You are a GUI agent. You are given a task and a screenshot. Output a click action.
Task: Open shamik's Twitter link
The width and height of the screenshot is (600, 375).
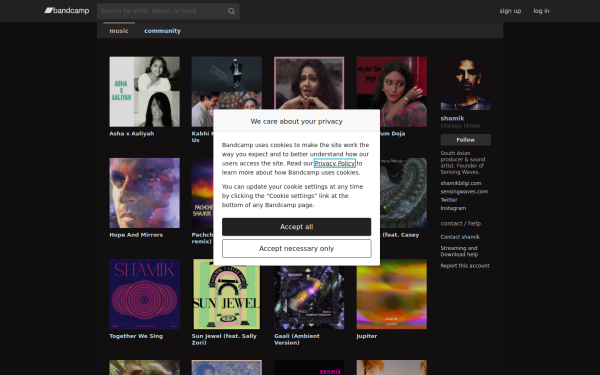click(x=449, y=200)
